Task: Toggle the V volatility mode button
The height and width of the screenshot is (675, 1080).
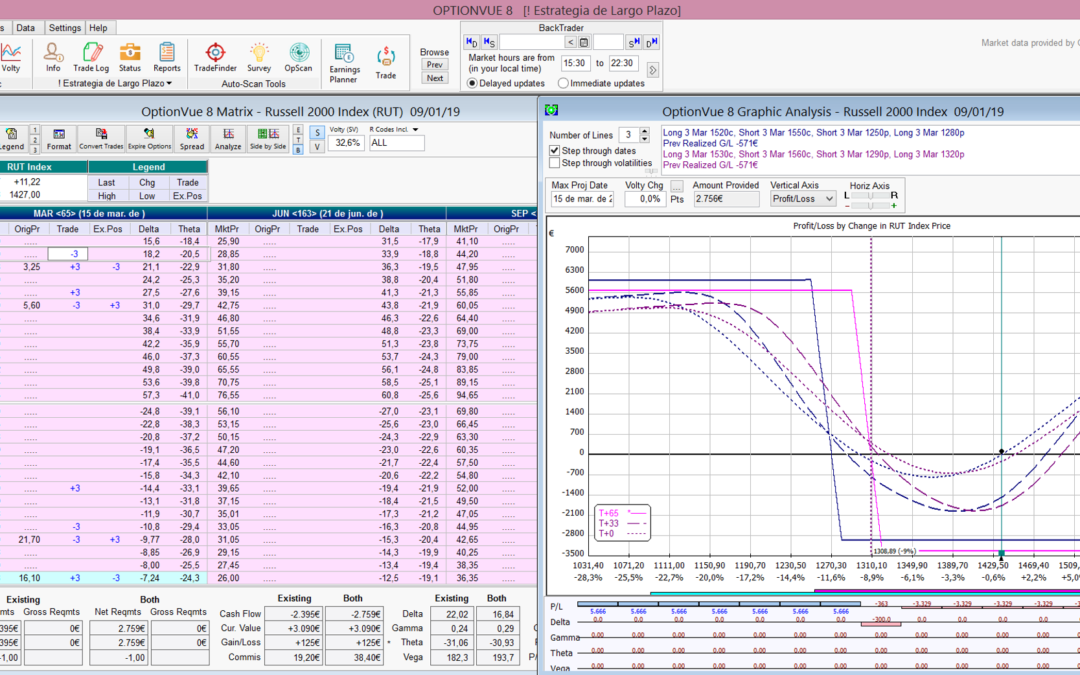Action: point(317,147)
